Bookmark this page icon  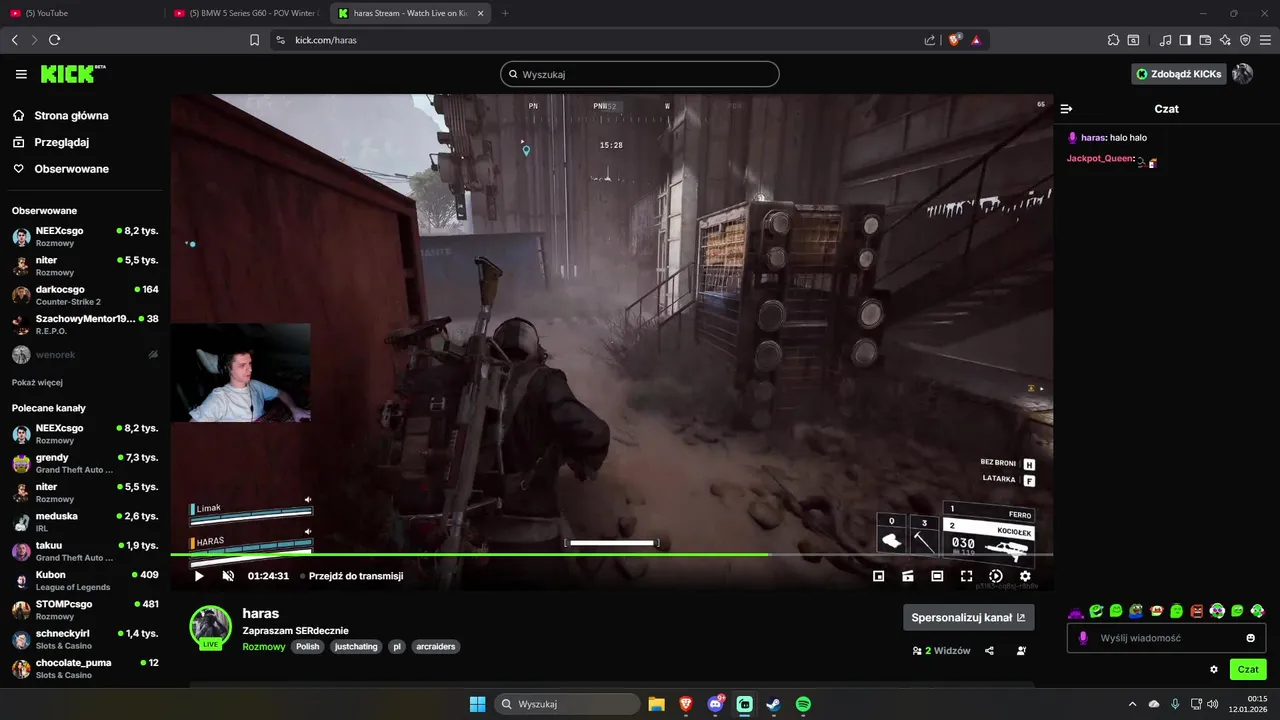pyautogui.click(x=254, y=40)
